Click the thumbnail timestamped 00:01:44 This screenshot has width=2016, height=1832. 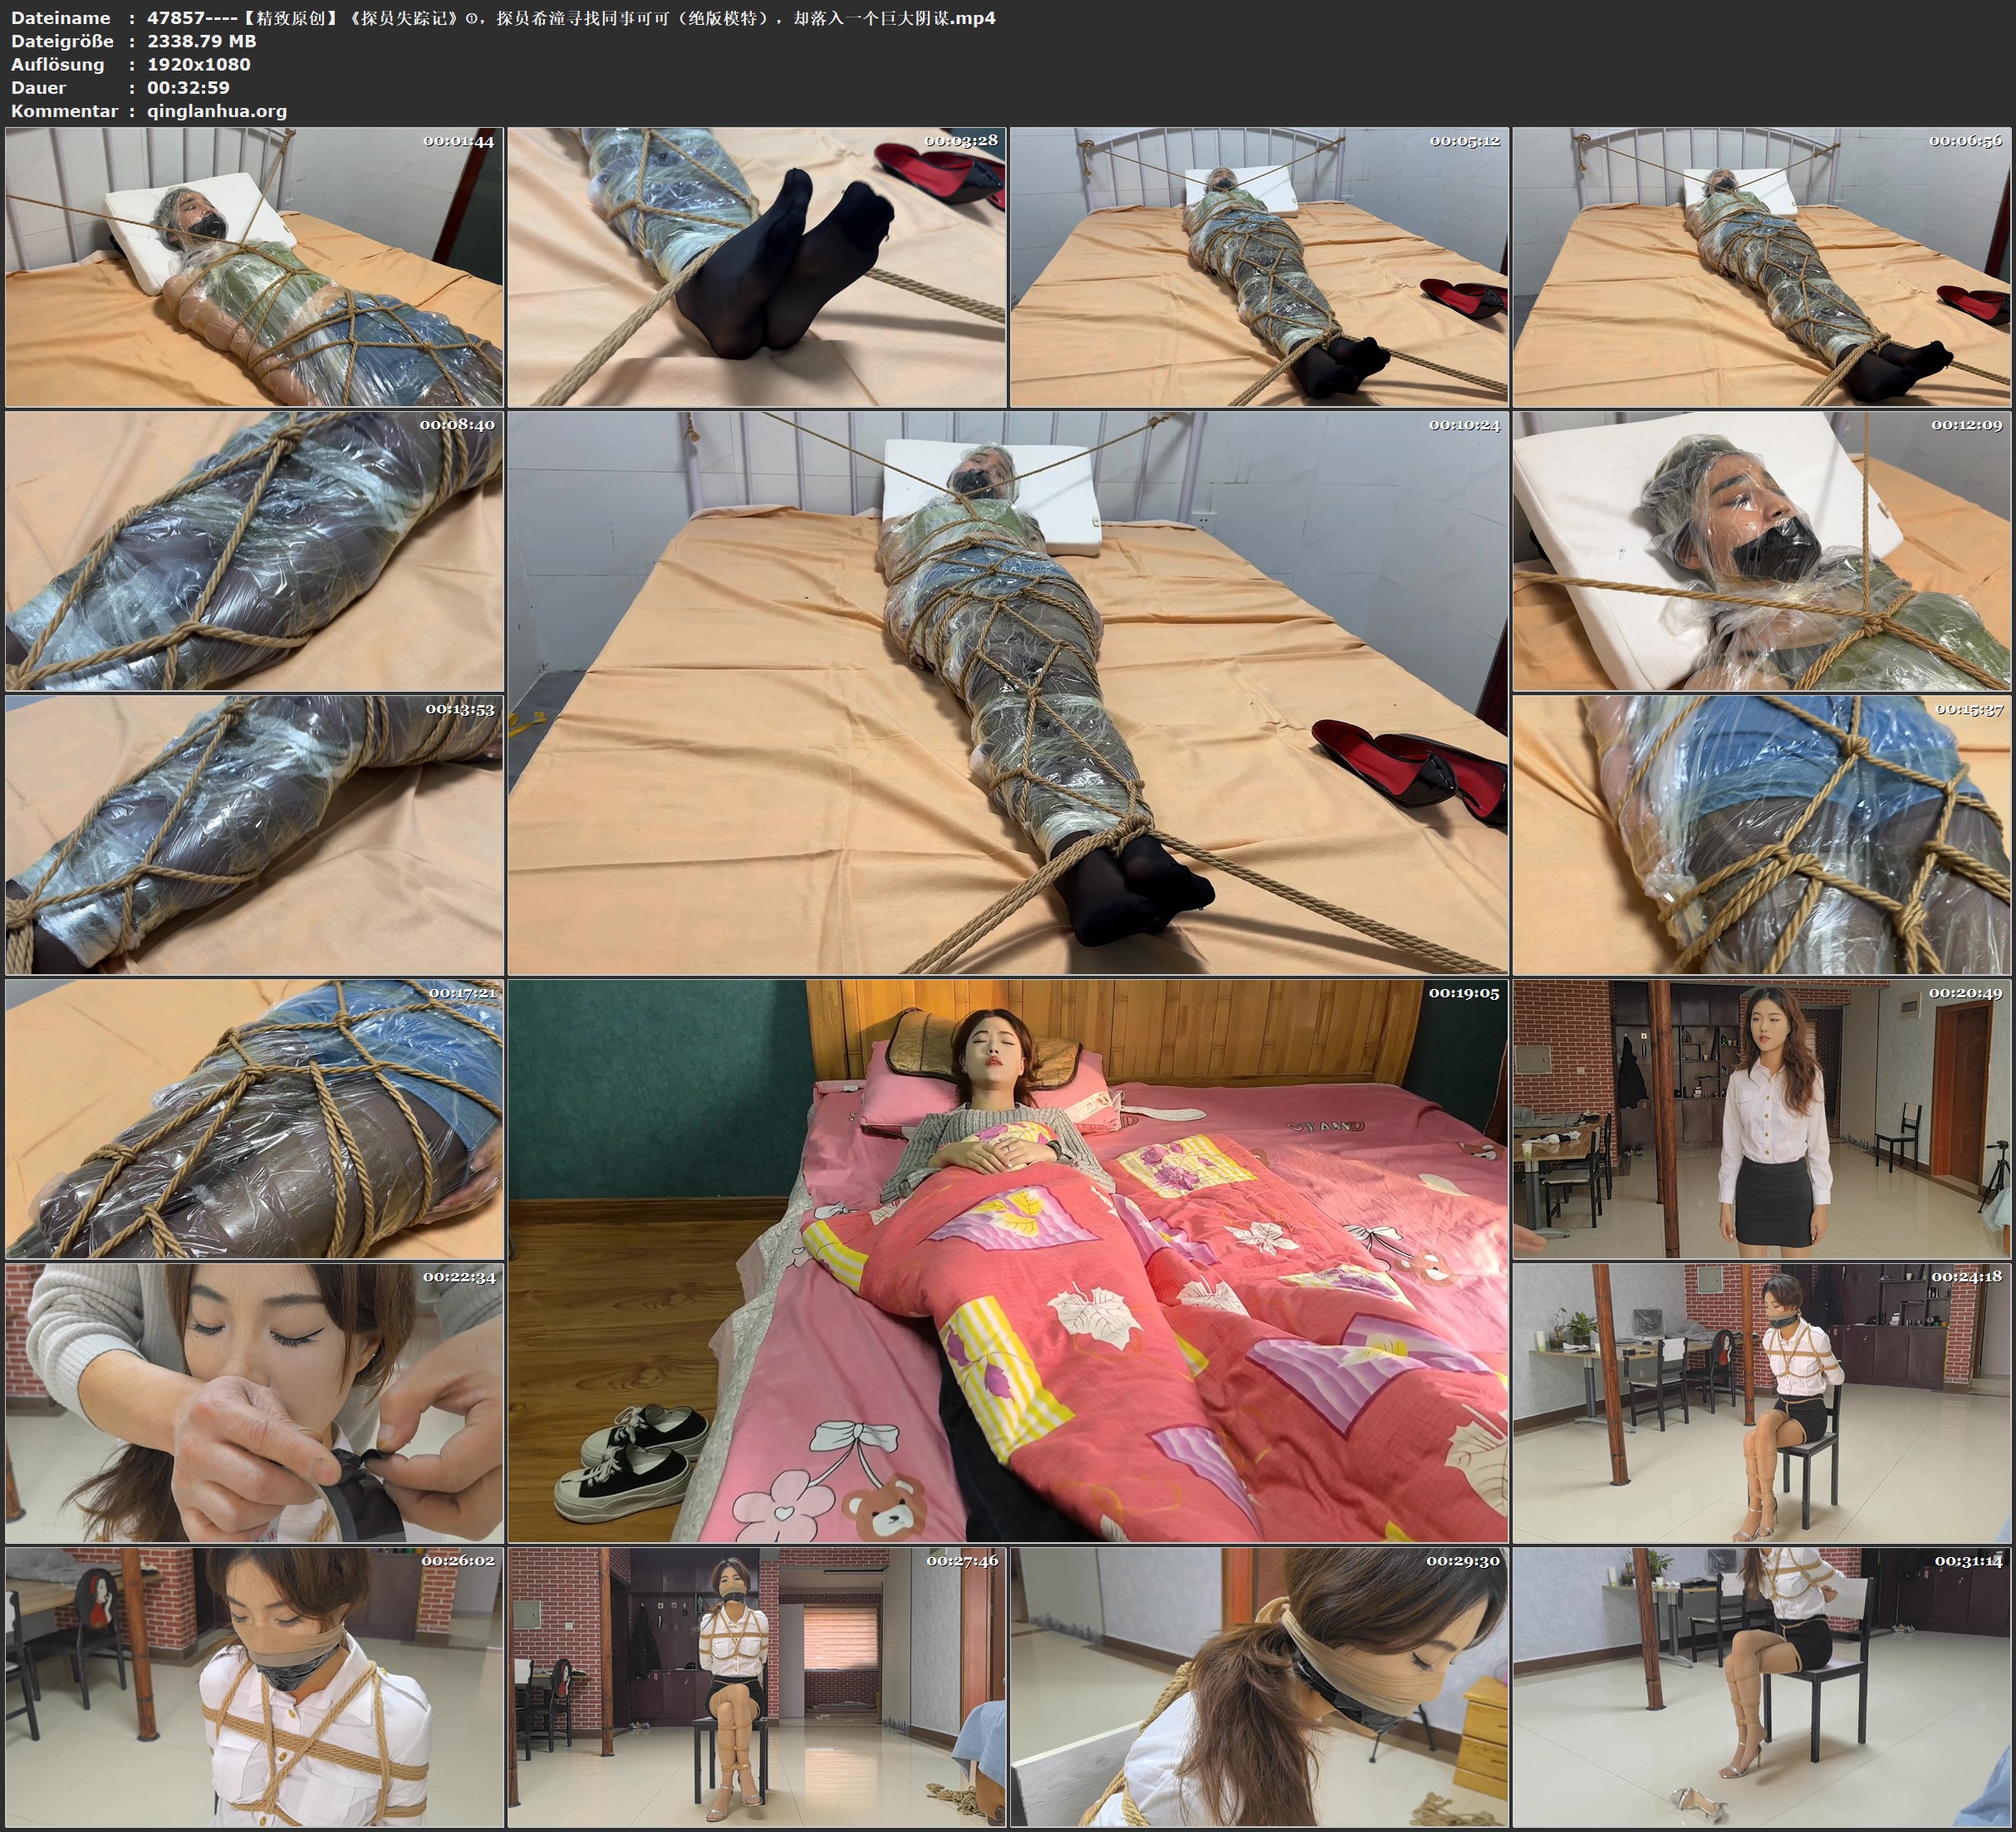tap(254, 267)
